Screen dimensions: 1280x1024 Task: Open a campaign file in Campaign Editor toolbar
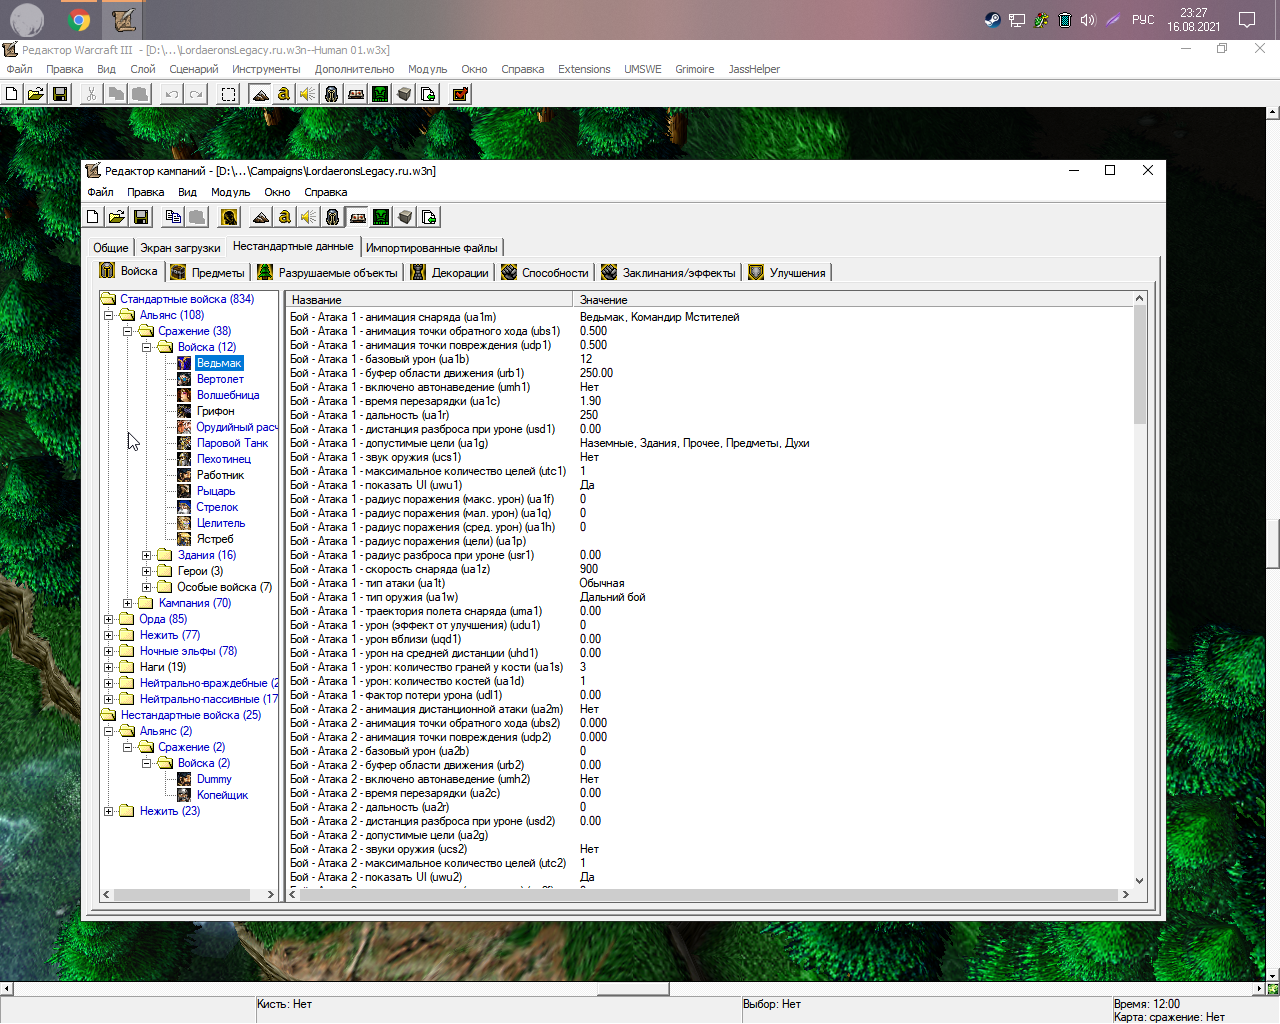click(x=117, y=217)
